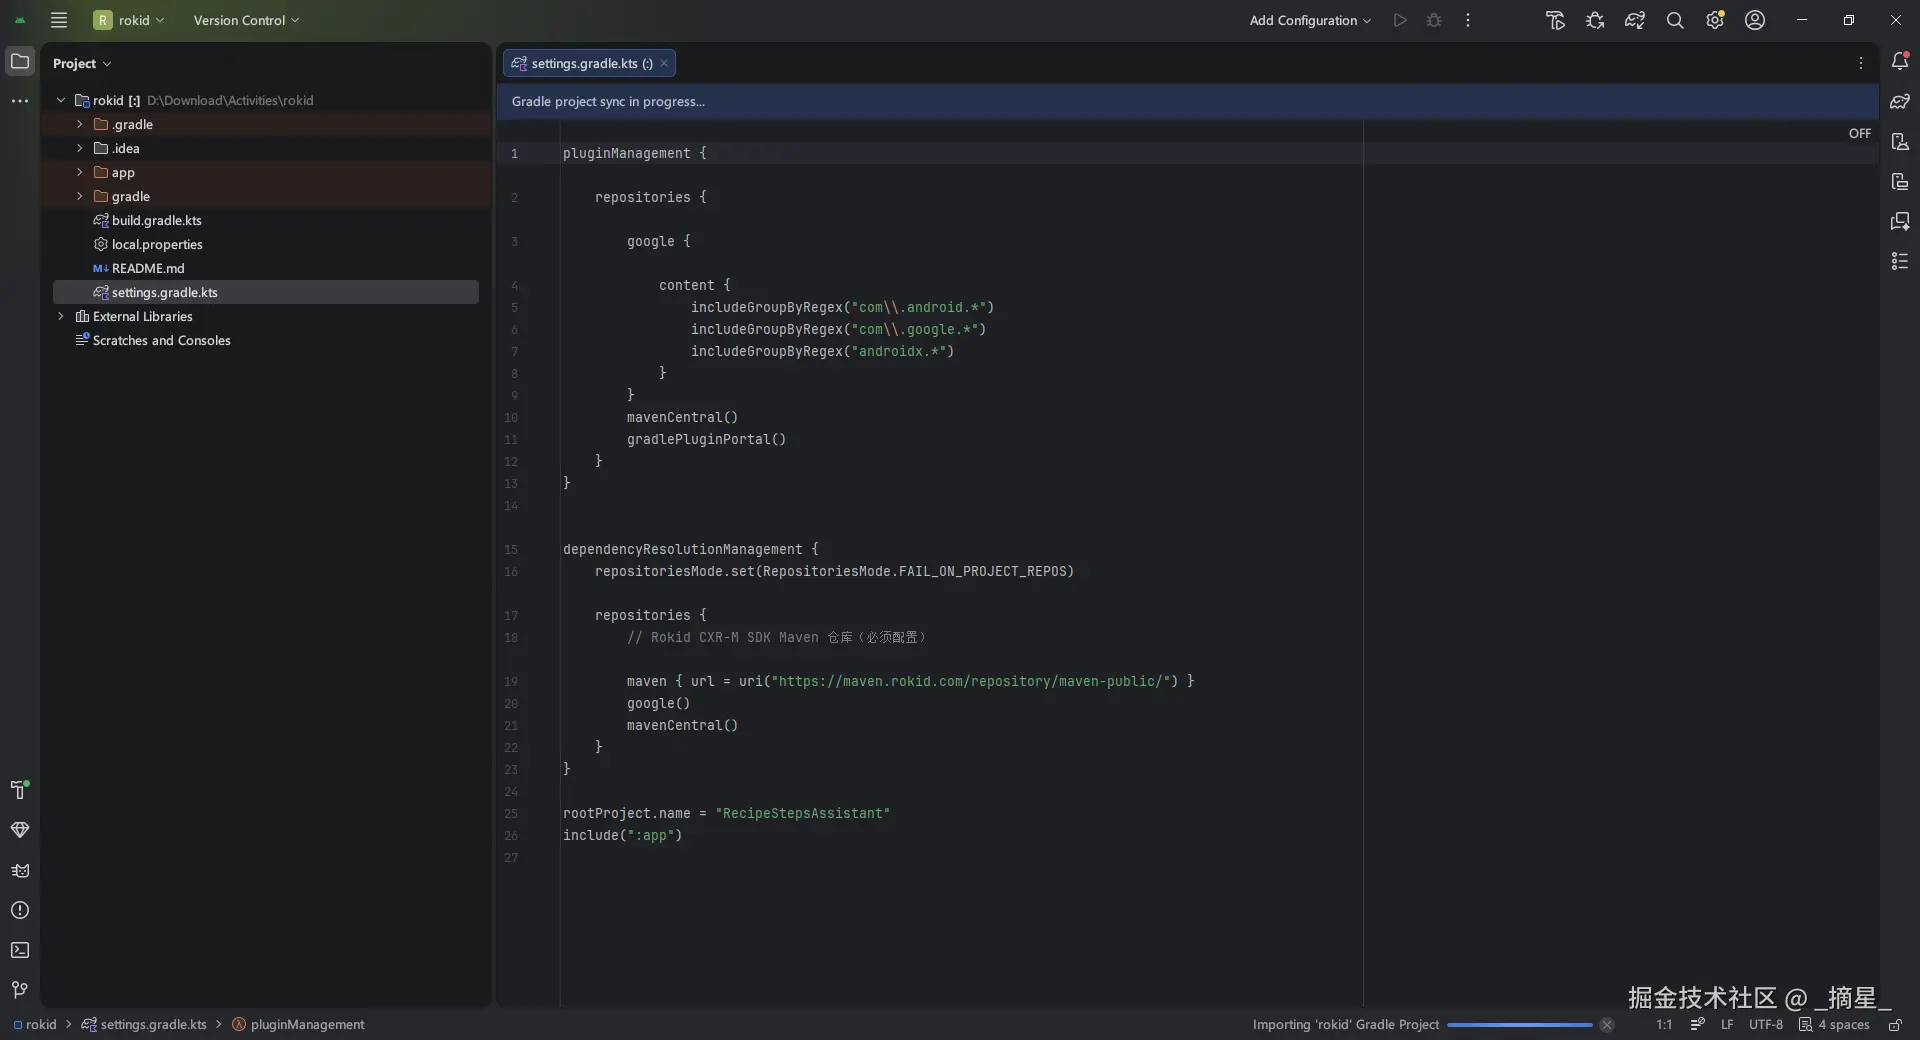Click the Notifications bell icon
Viewport: 1920px width, 1040px height.
point(1900,62)
